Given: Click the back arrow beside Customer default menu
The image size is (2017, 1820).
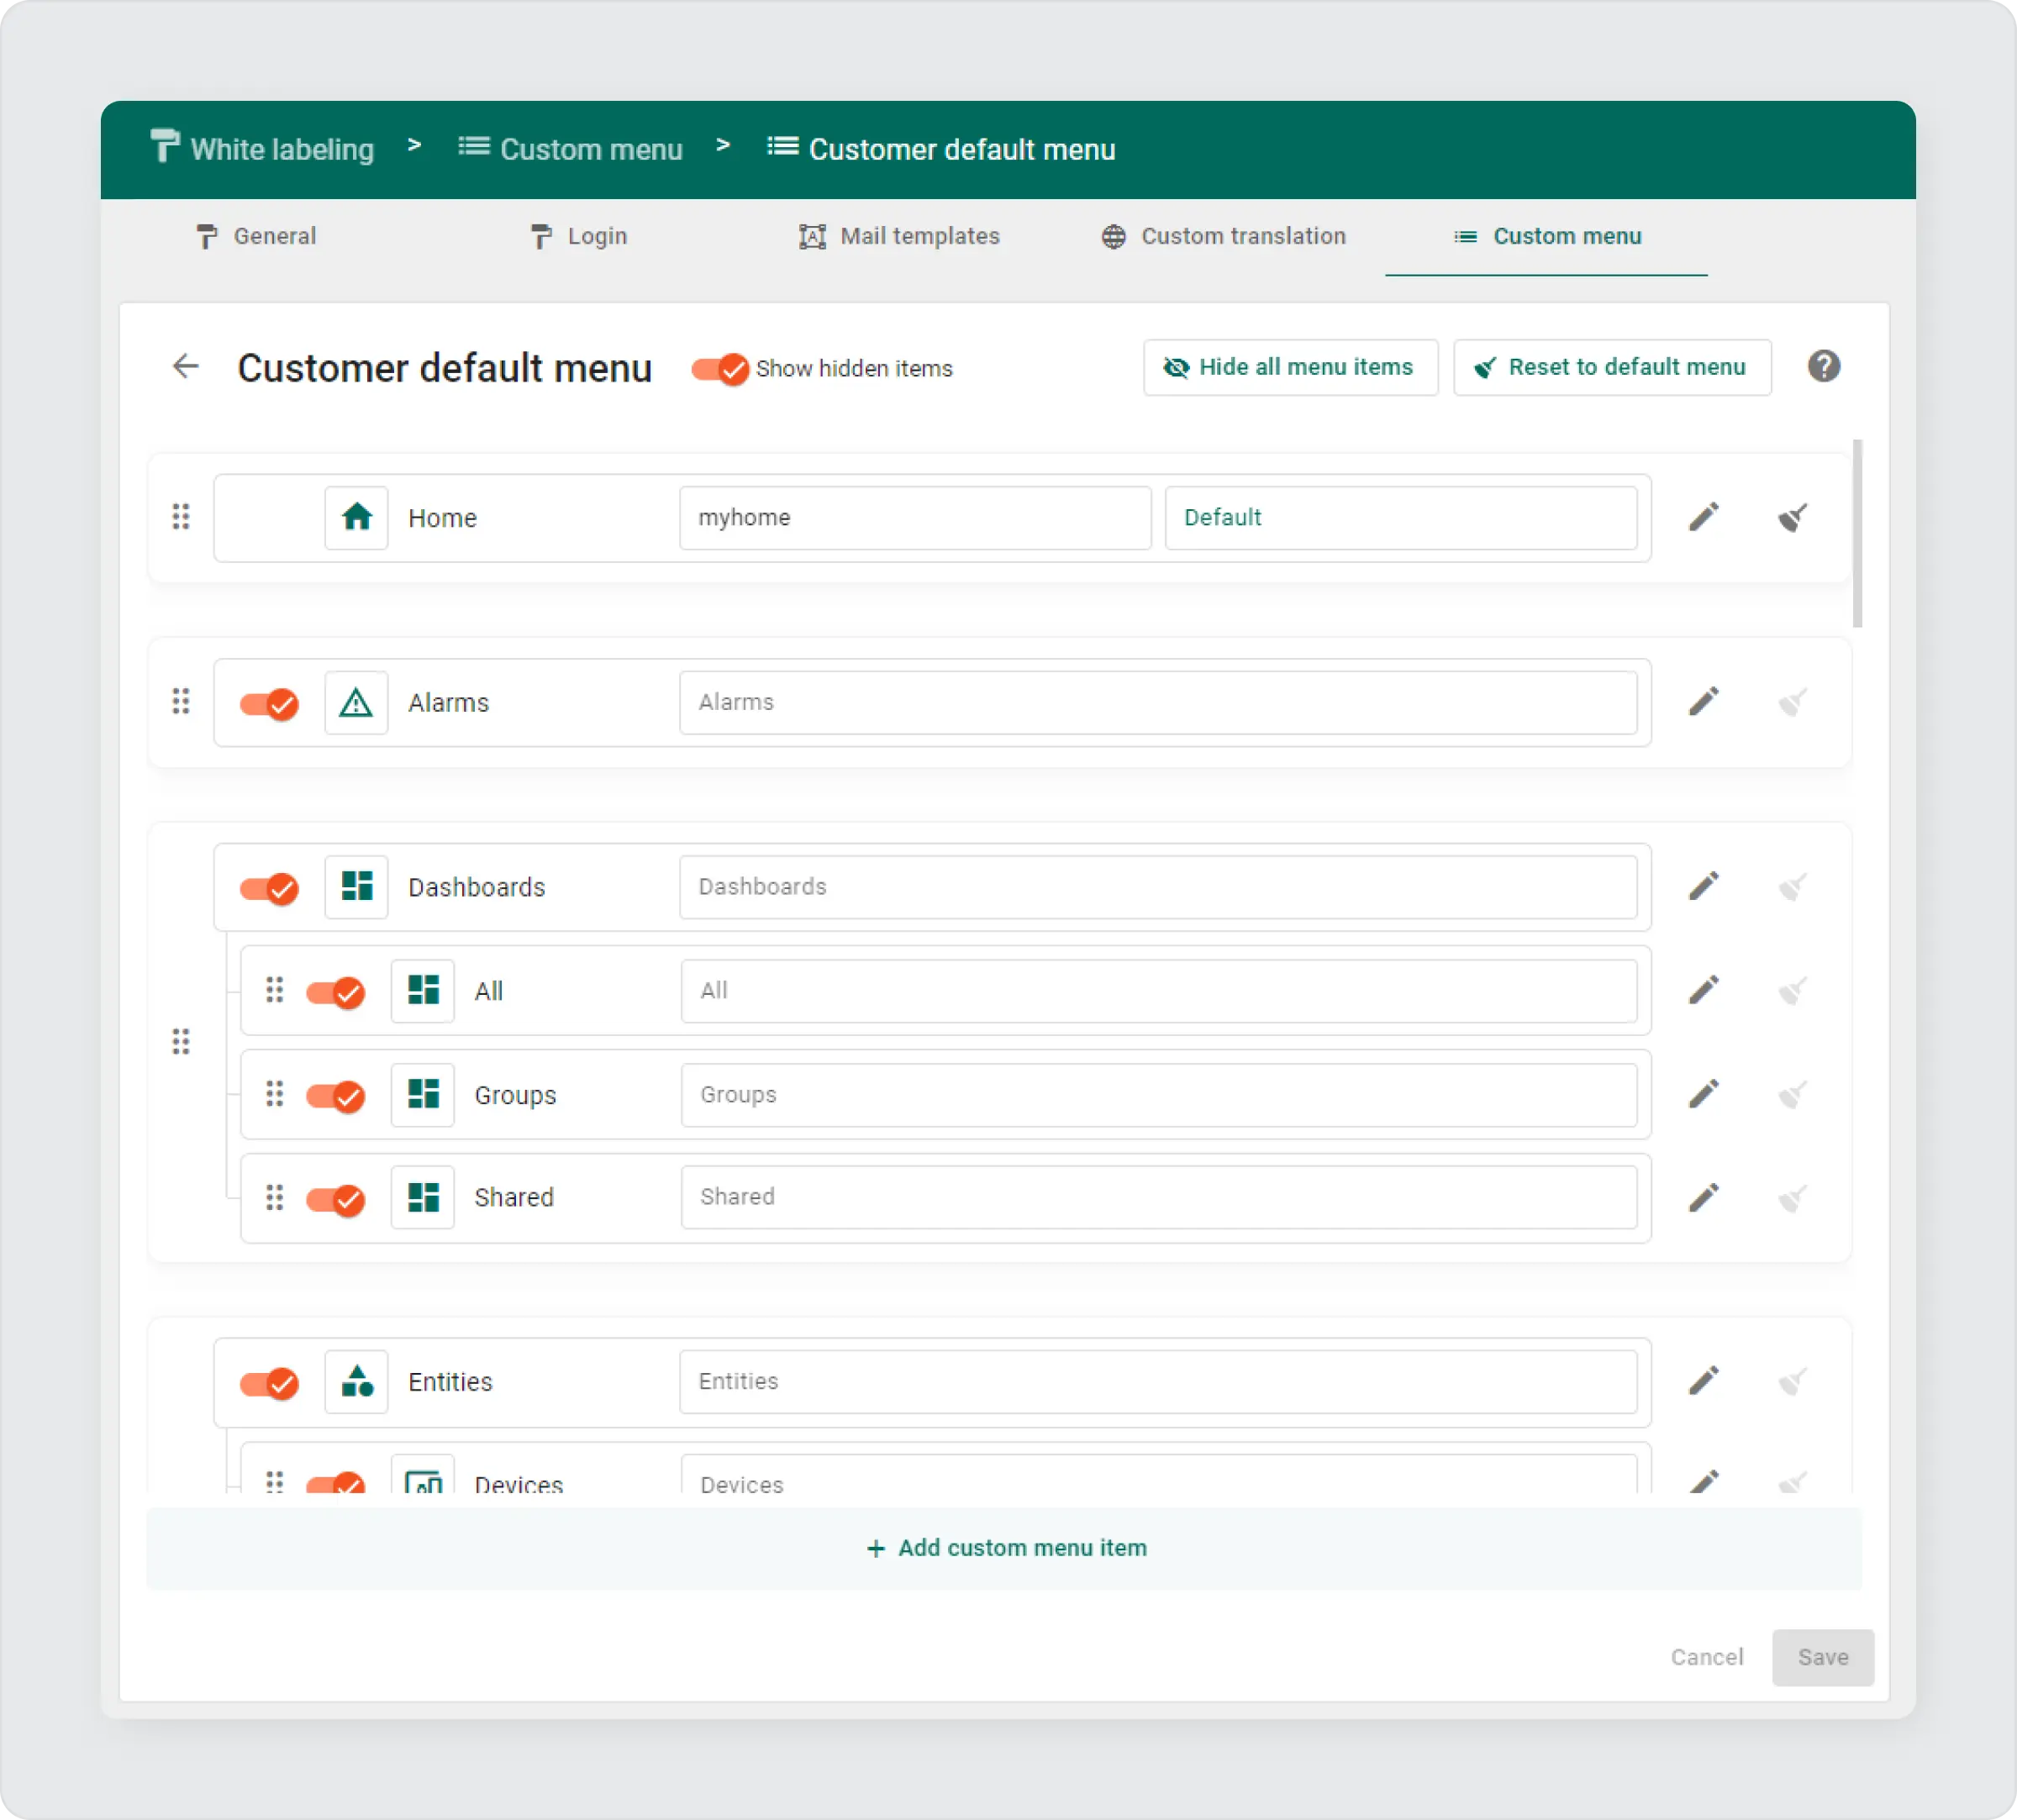Looking at the screenshot, I should 186,367.
